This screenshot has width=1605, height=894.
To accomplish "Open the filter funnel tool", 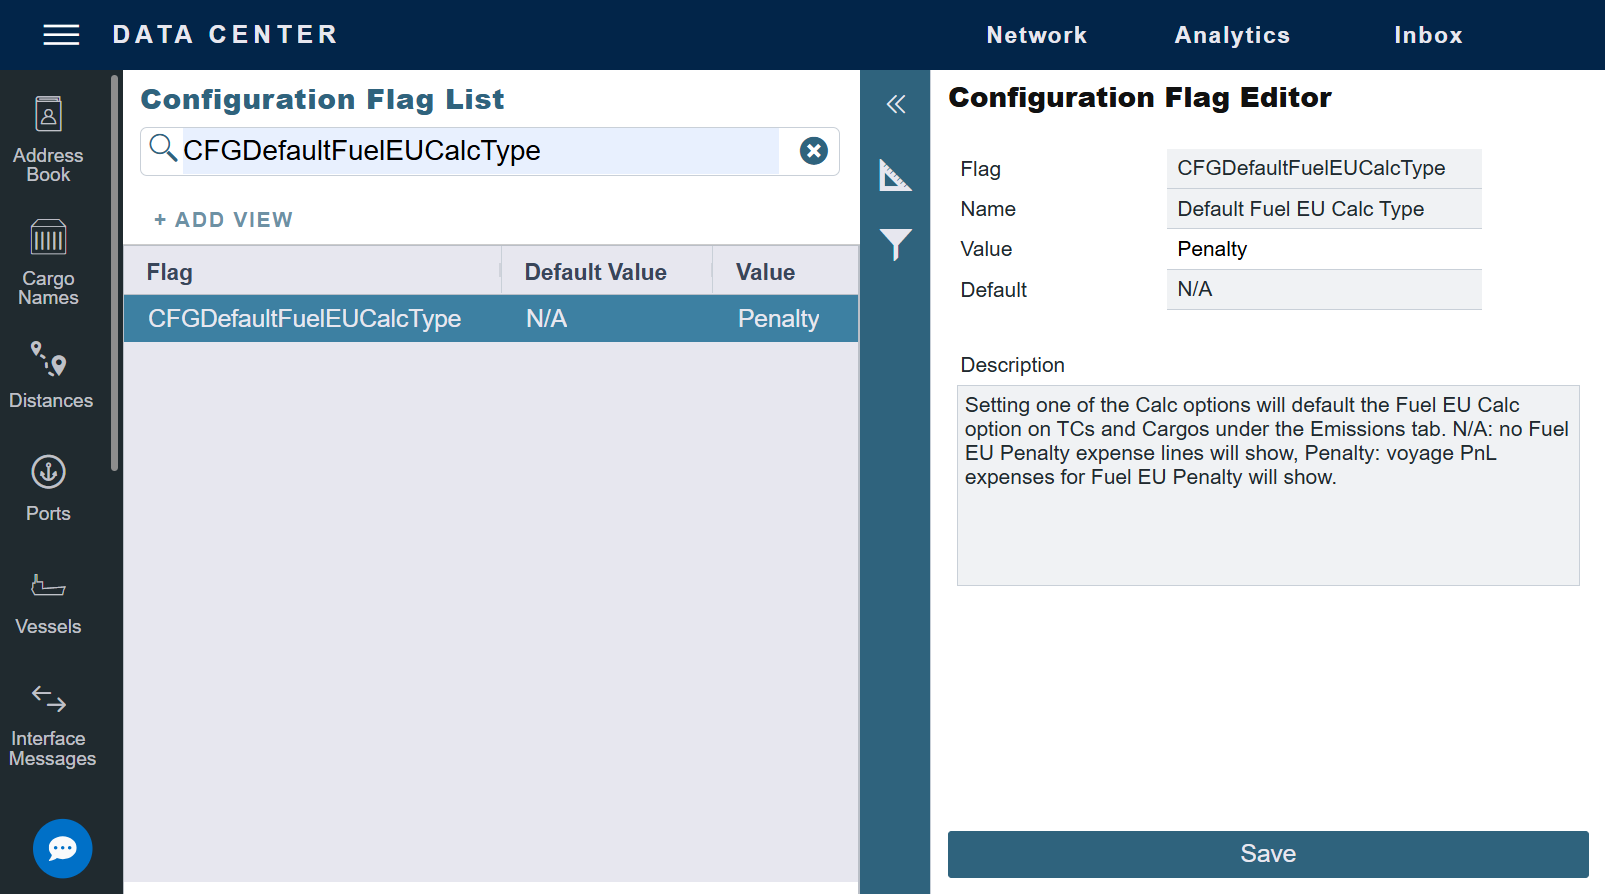I will (895, 244).
